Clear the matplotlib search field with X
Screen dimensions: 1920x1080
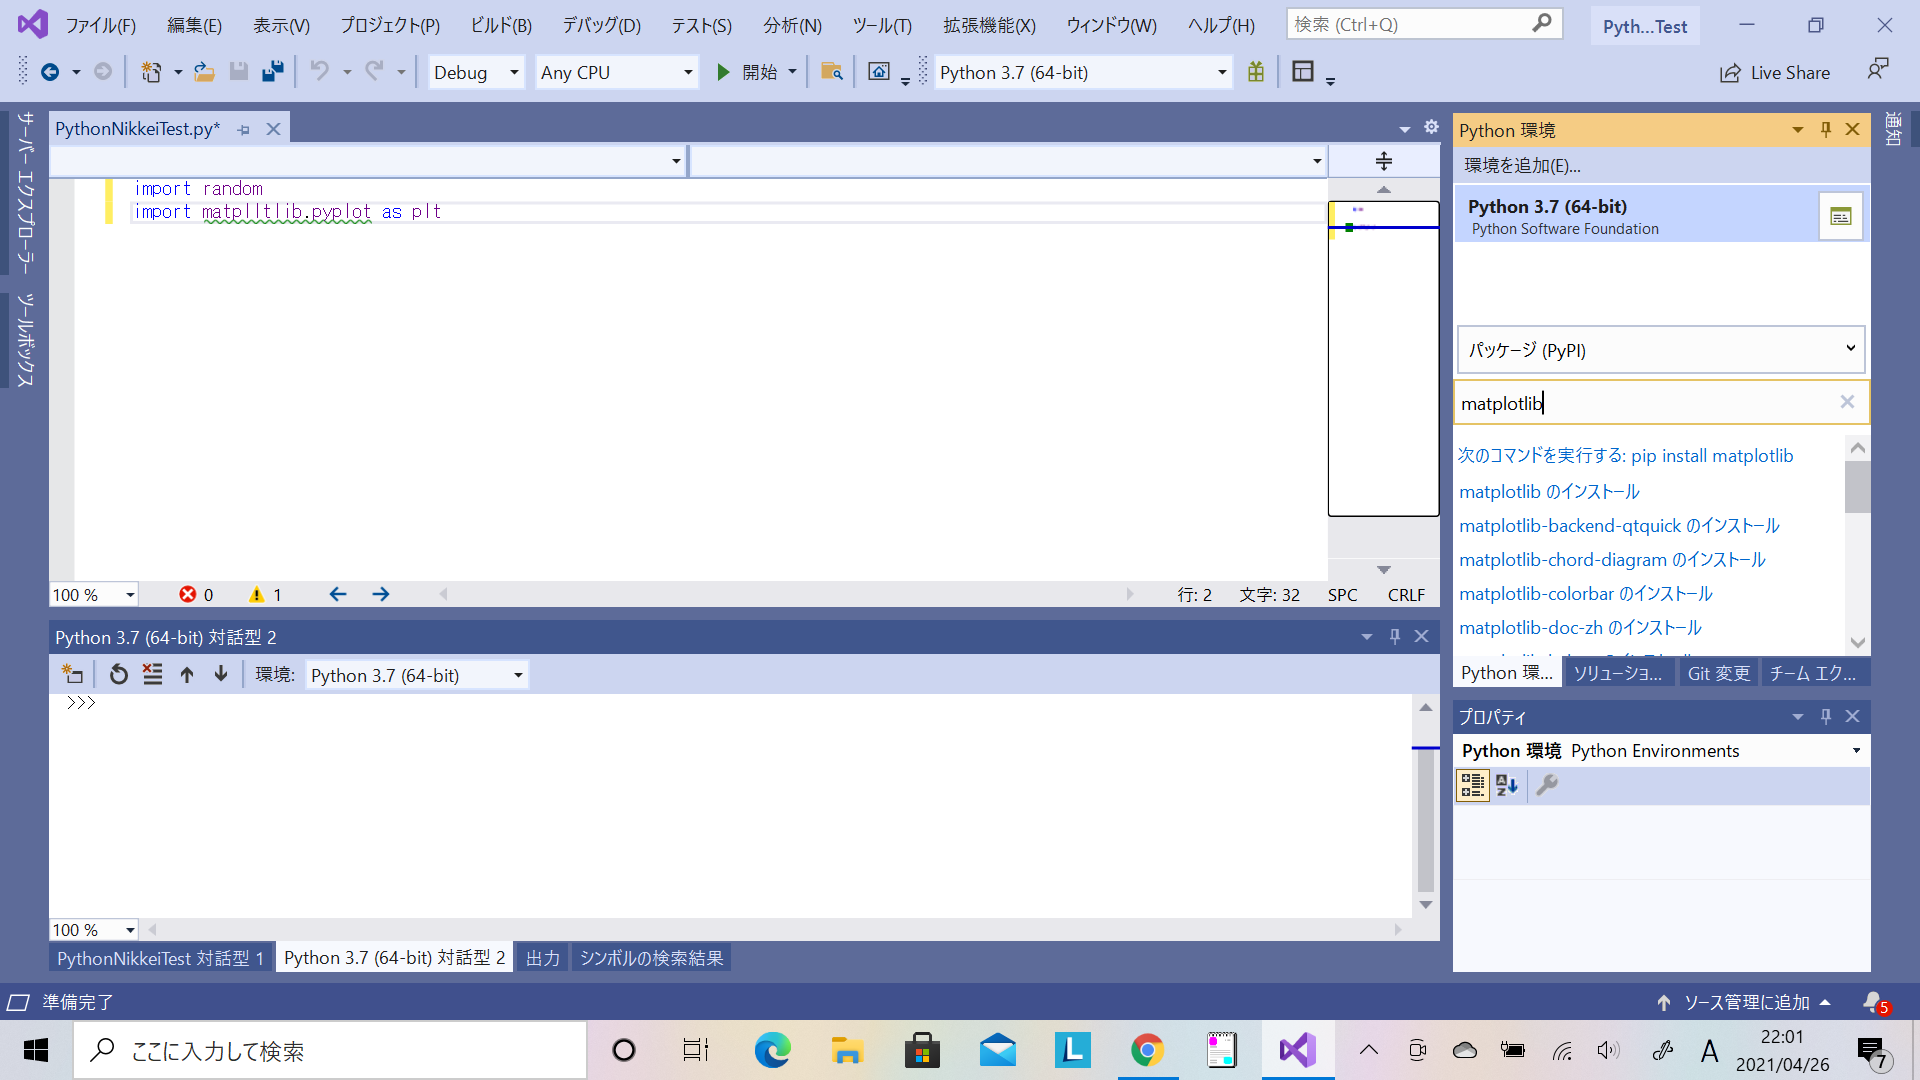(1846, 402)
